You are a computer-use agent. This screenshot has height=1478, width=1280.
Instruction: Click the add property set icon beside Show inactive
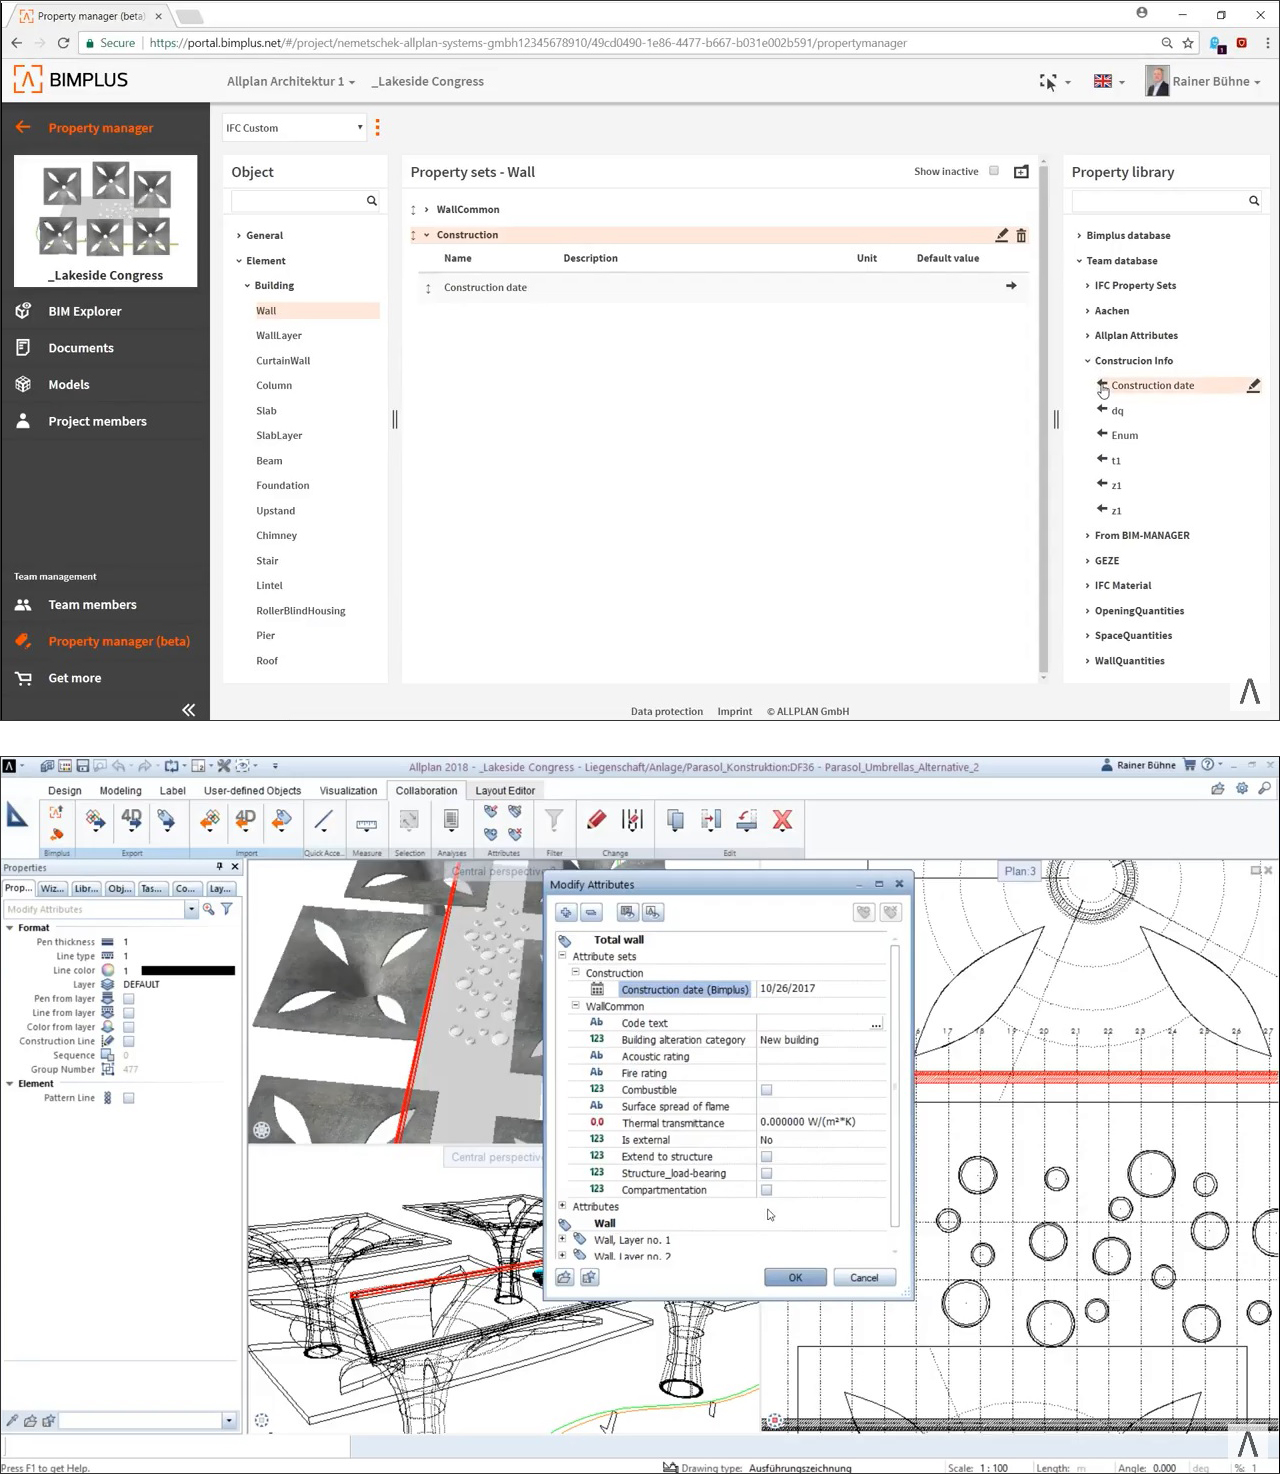[x=1021, y=172]
